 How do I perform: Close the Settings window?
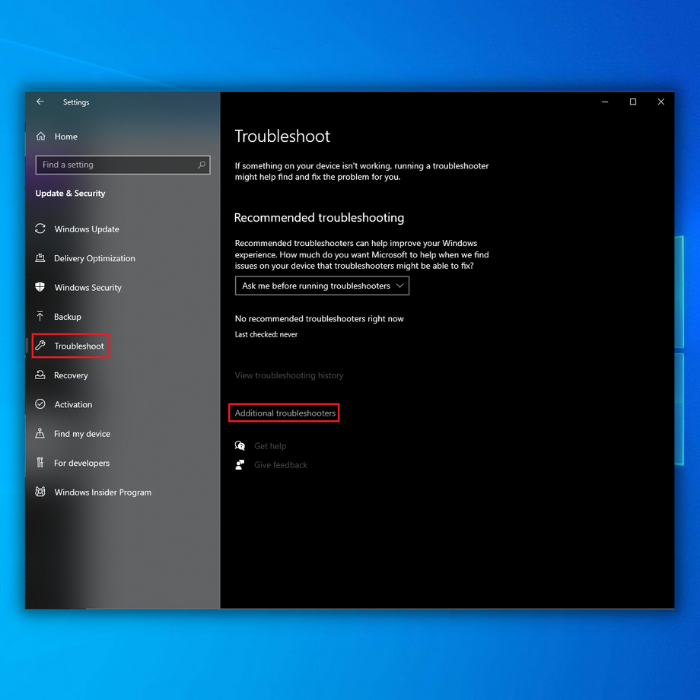(x=661, y=102)
